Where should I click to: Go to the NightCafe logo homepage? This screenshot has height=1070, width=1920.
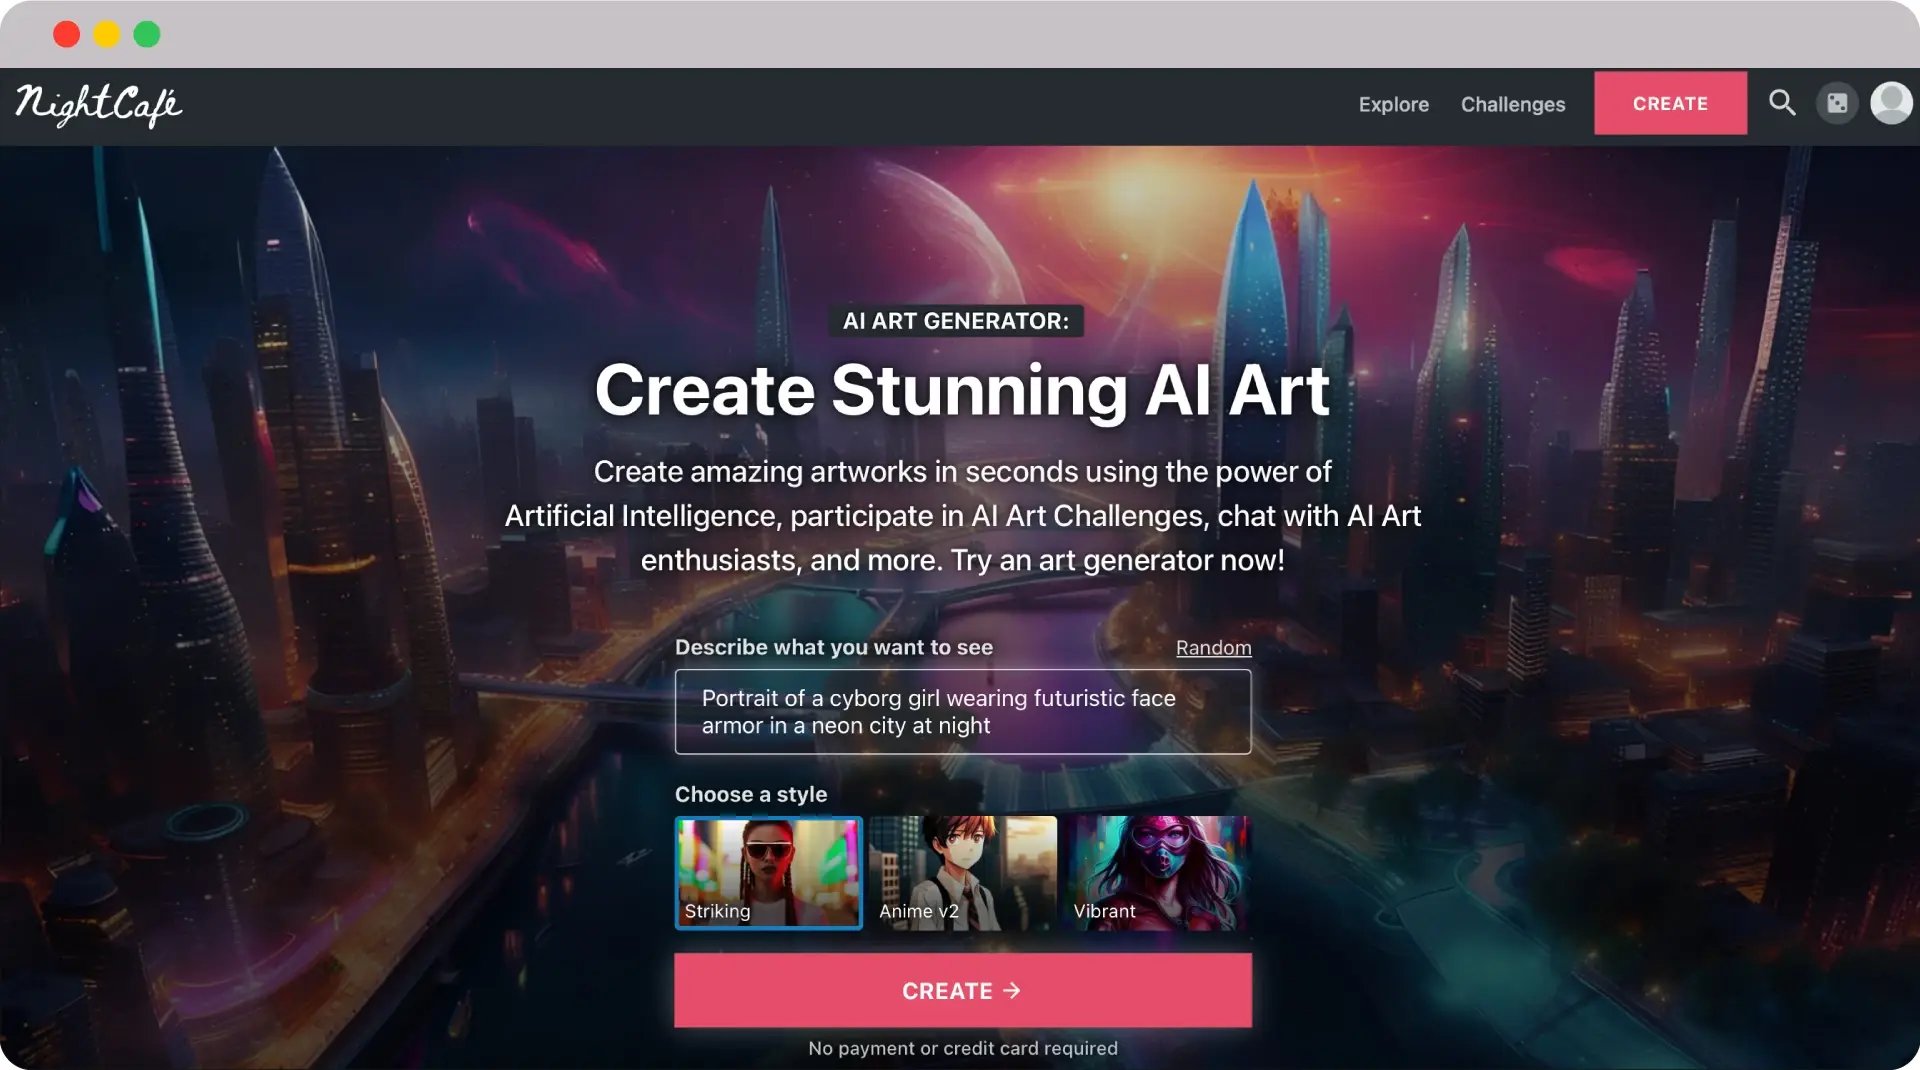coord(98,105)
